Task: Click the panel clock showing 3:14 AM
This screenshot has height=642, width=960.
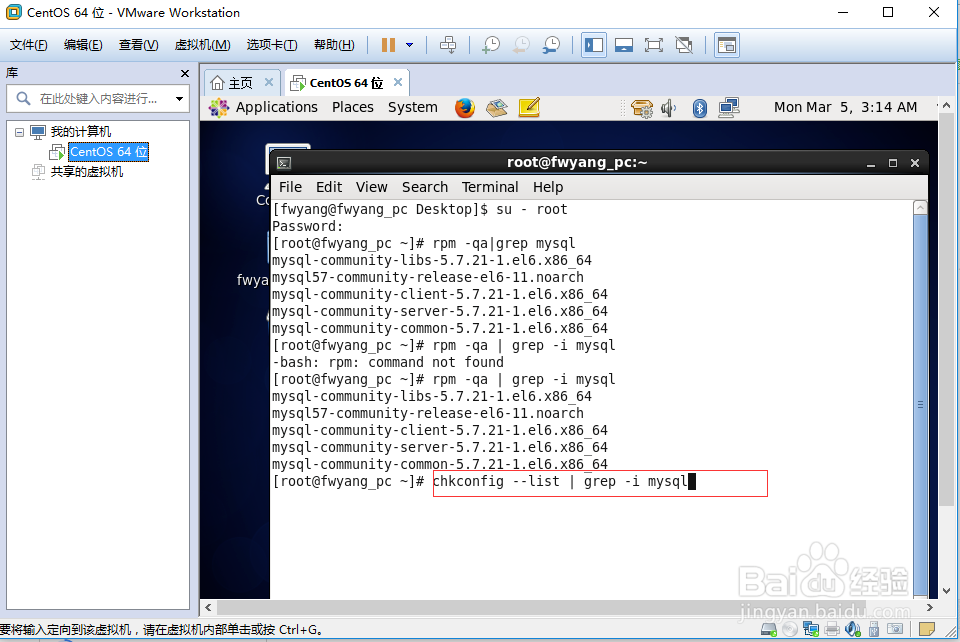Action: 846,107
